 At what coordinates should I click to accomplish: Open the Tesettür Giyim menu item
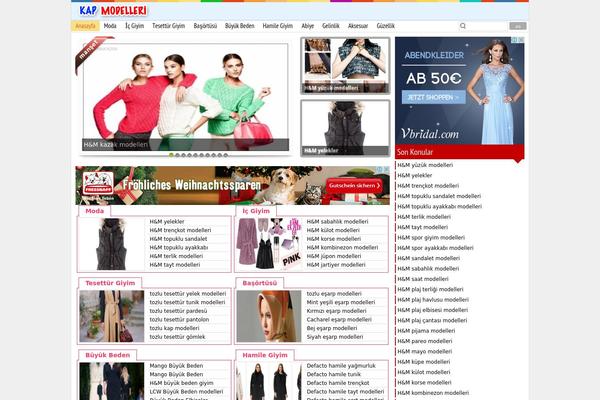click(x=168, y=26)
